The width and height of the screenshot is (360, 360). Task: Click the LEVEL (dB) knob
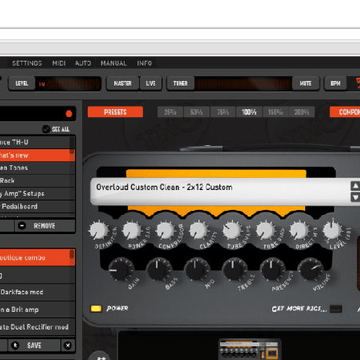[332, 231]
